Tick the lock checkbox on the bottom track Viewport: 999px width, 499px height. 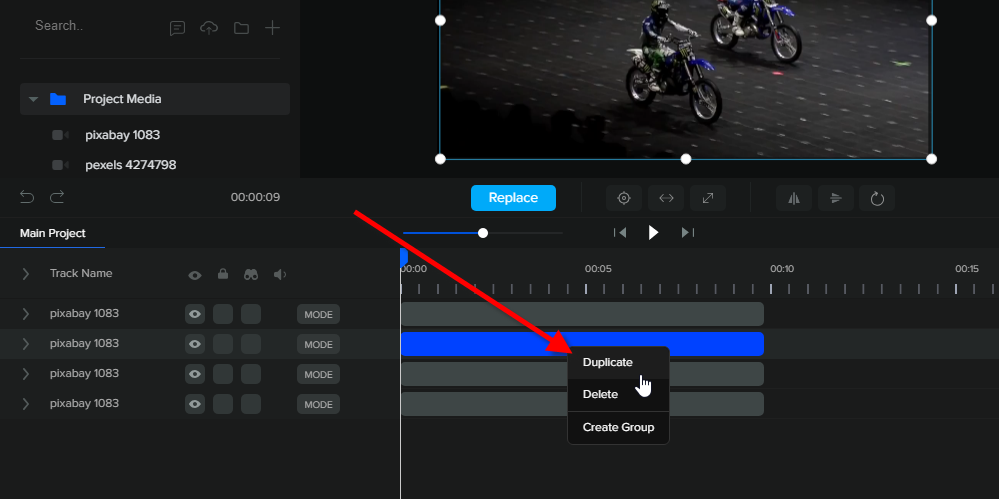pos(223,404)
